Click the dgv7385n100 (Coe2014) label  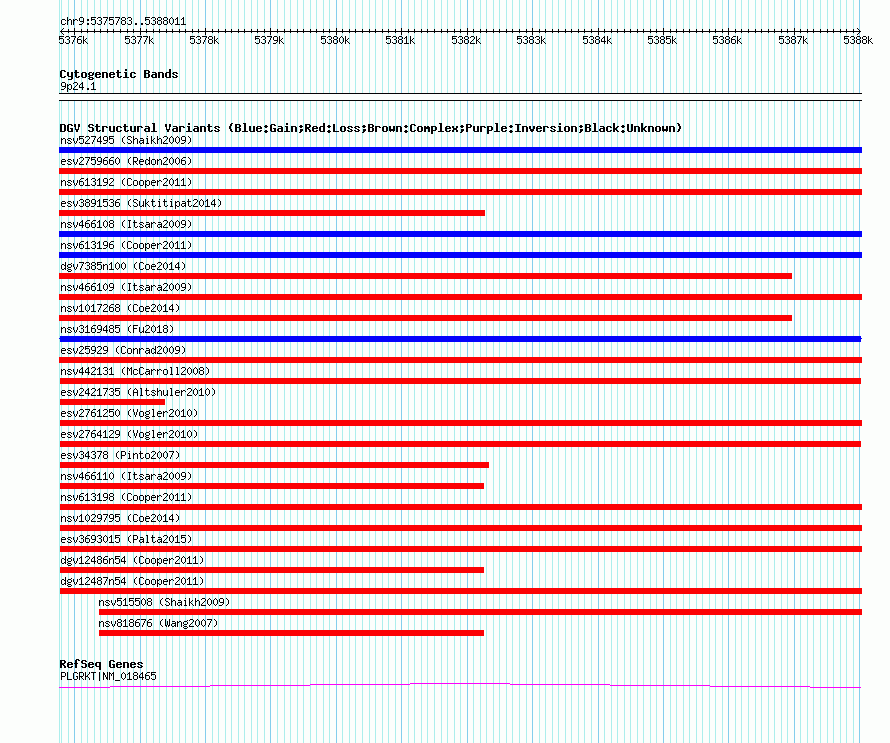pos(123,266)
